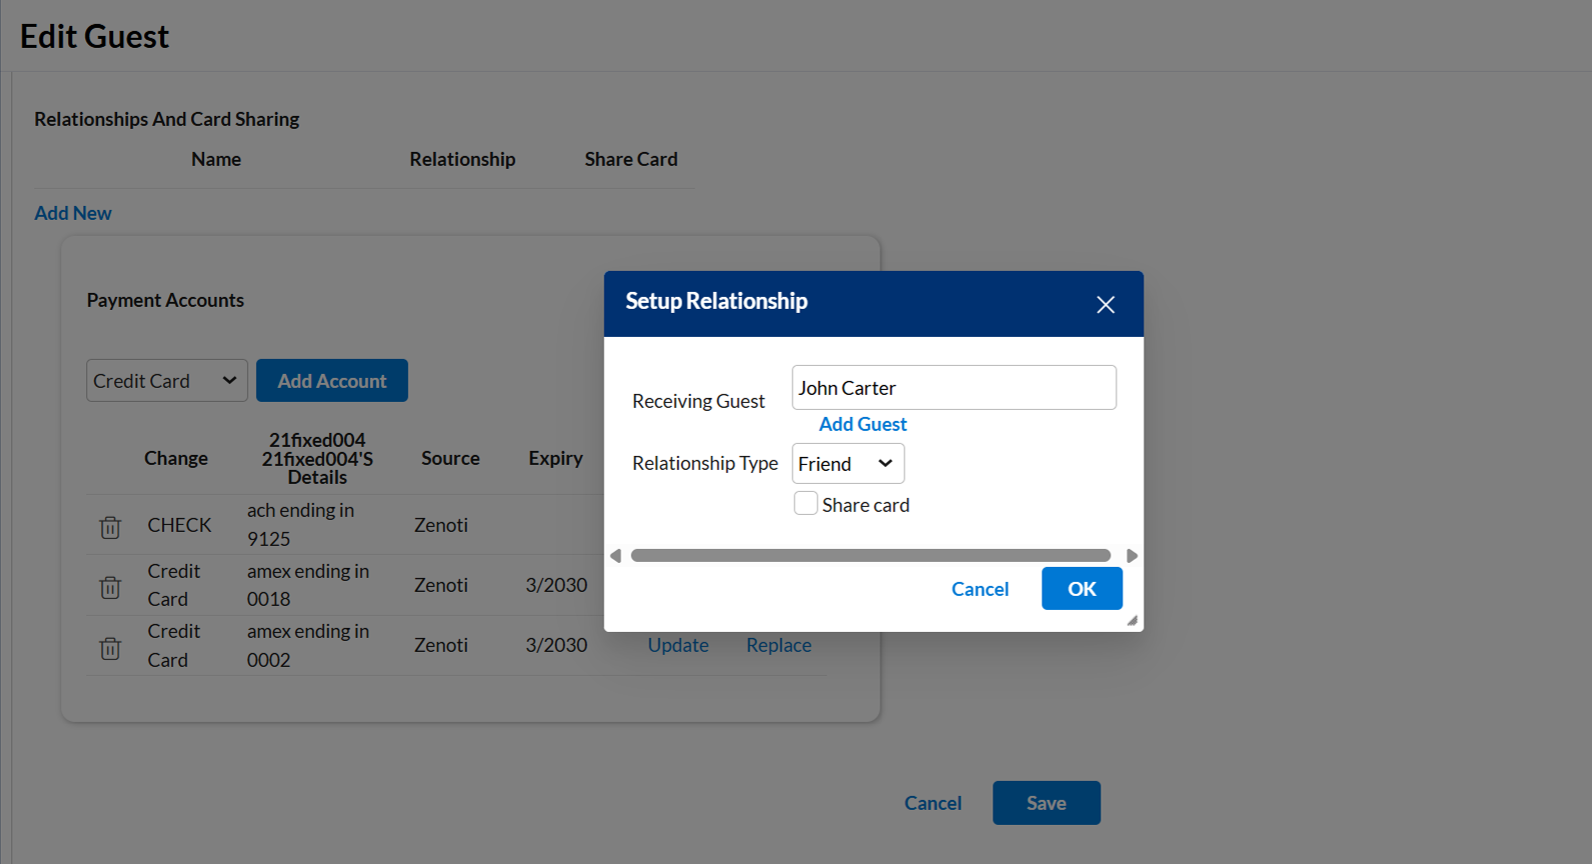Click the dialog horizontal scrollbar track
1592x864 pixels.
(x=871, y=556)
